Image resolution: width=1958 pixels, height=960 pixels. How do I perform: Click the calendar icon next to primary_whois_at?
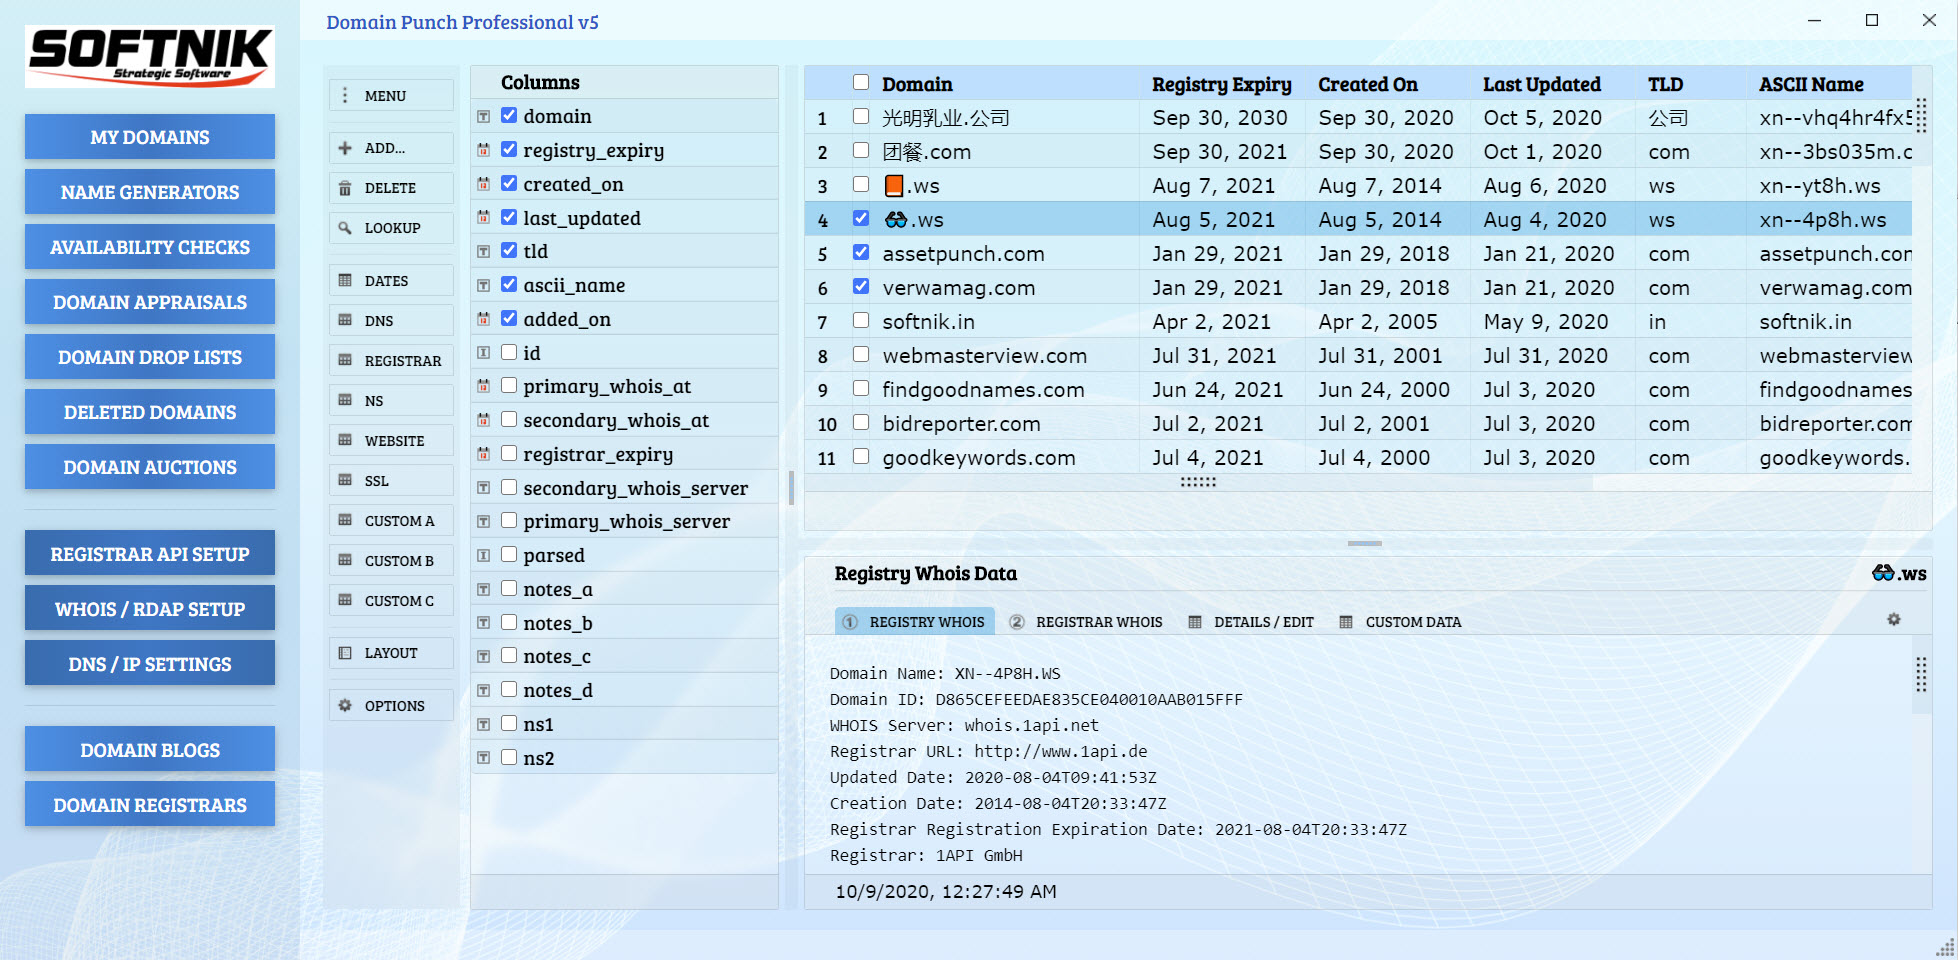[x=484, y=386]
